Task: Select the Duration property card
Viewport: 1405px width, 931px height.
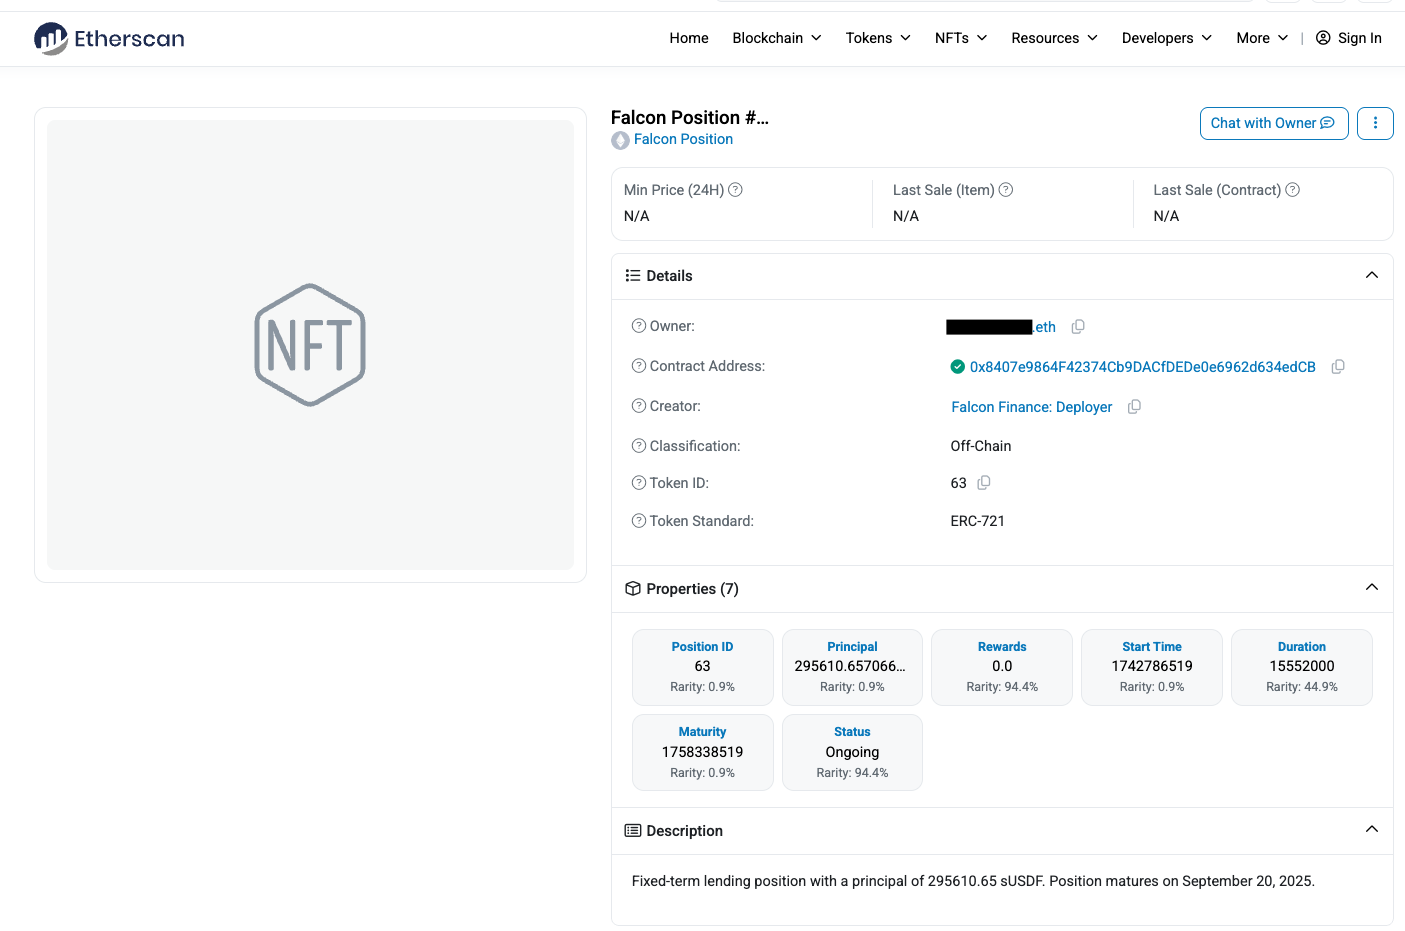Action: pyautogui.click(x=1302, y=667)
